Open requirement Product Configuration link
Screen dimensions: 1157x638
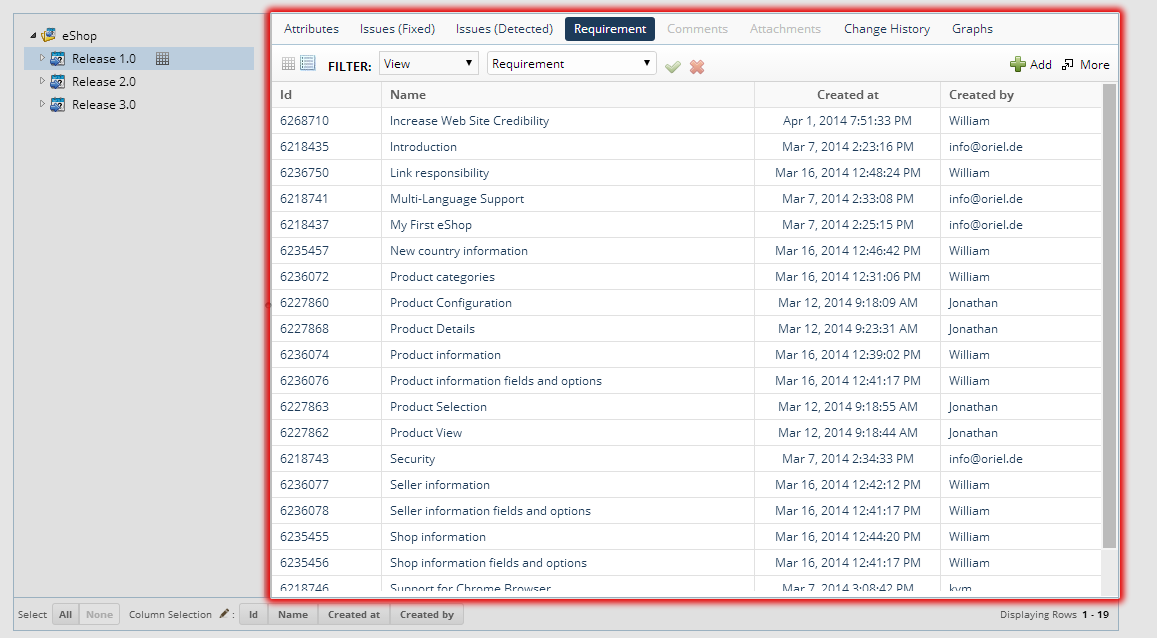pos(450,303)
